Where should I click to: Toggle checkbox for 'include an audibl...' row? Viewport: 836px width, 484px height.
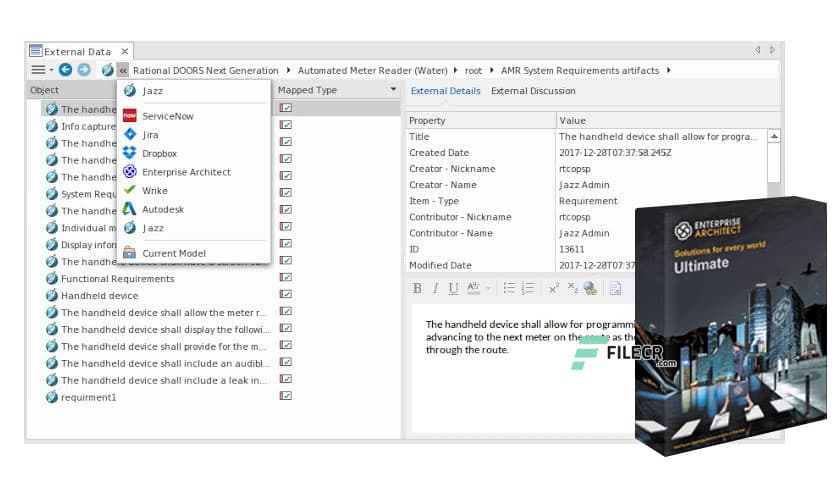coord(286,362)
